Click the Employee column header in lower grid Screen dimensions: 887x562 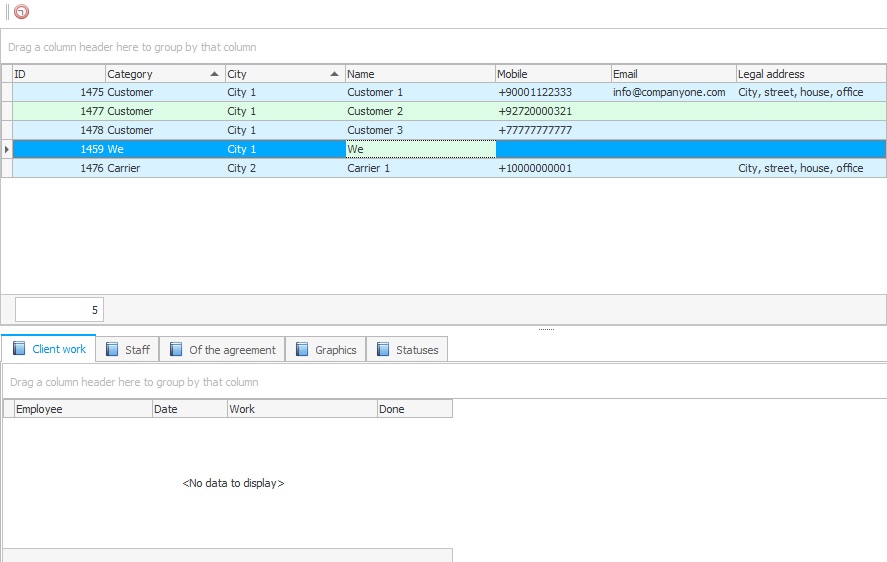82,409
